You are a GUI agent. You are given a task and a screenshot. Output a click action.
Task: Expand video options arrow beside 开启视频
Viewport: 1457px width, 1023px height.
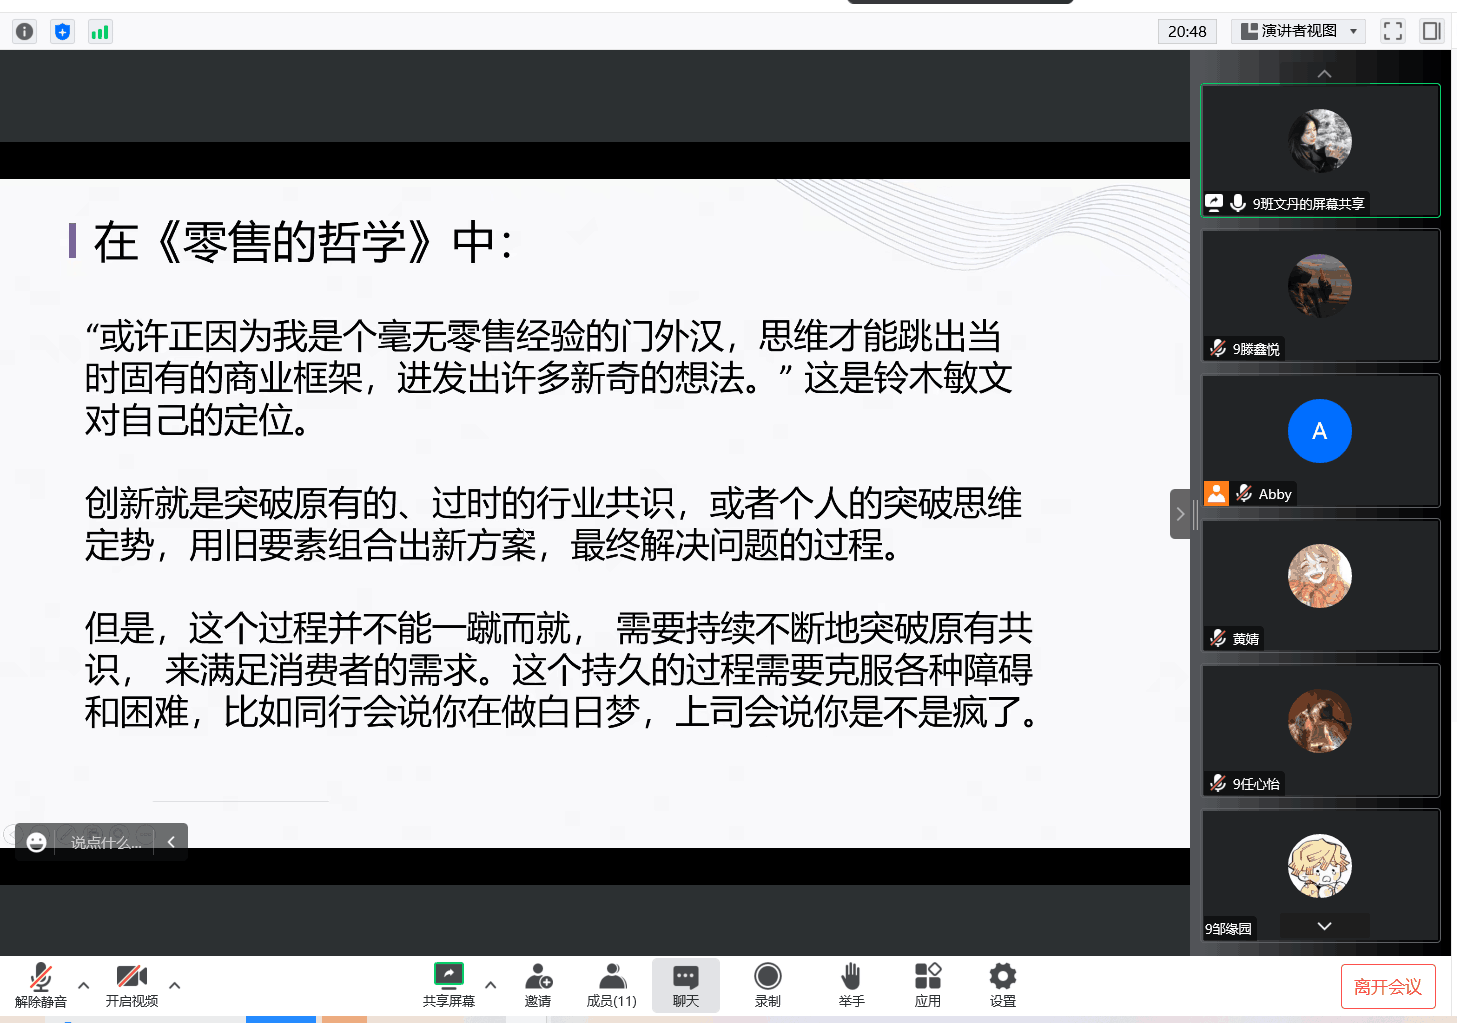click(175, 985)
